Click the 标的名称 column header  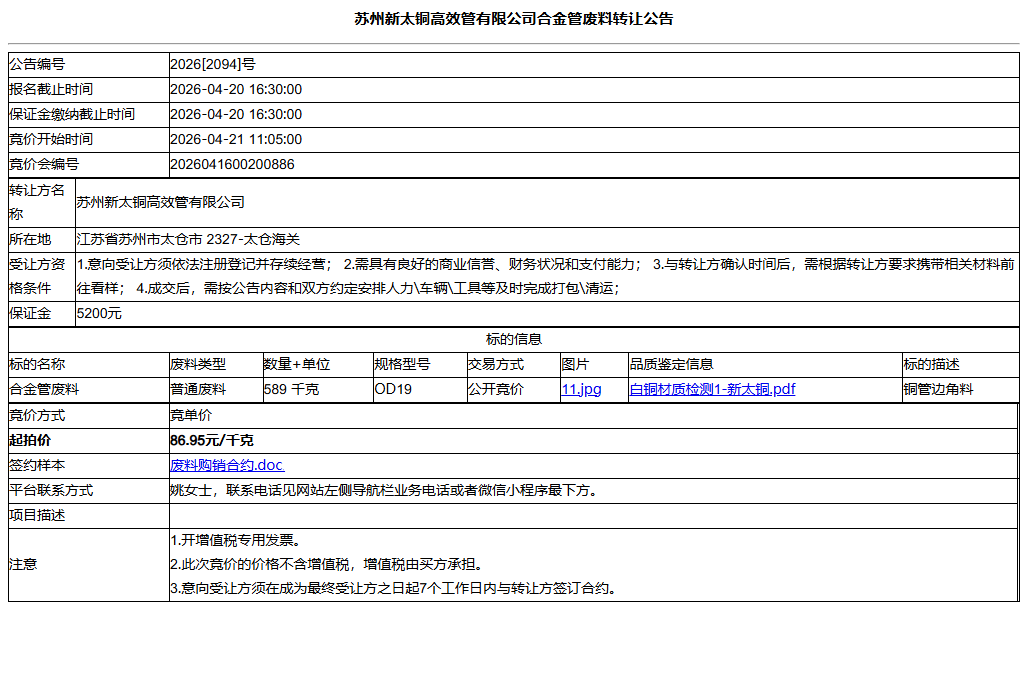coord(37,365)
